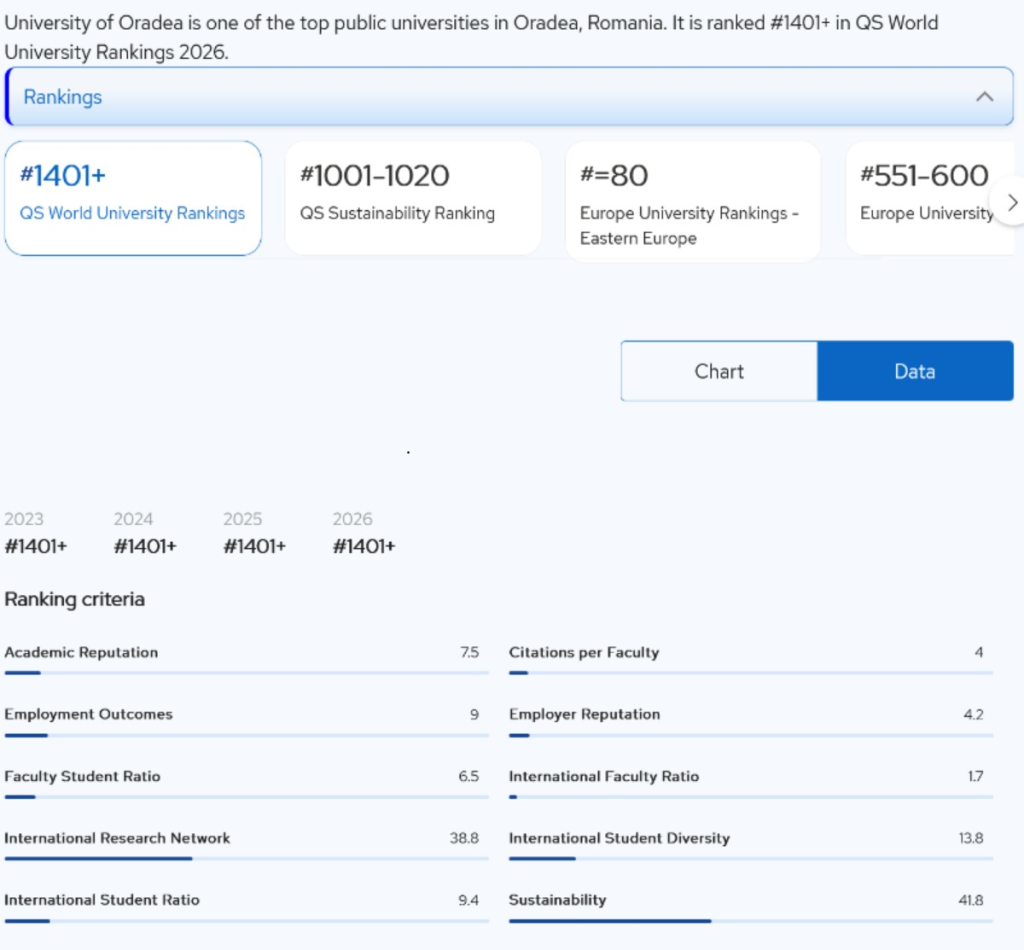Switch to Chart view
1024x950 pixels.
click(x=719, y=371)
